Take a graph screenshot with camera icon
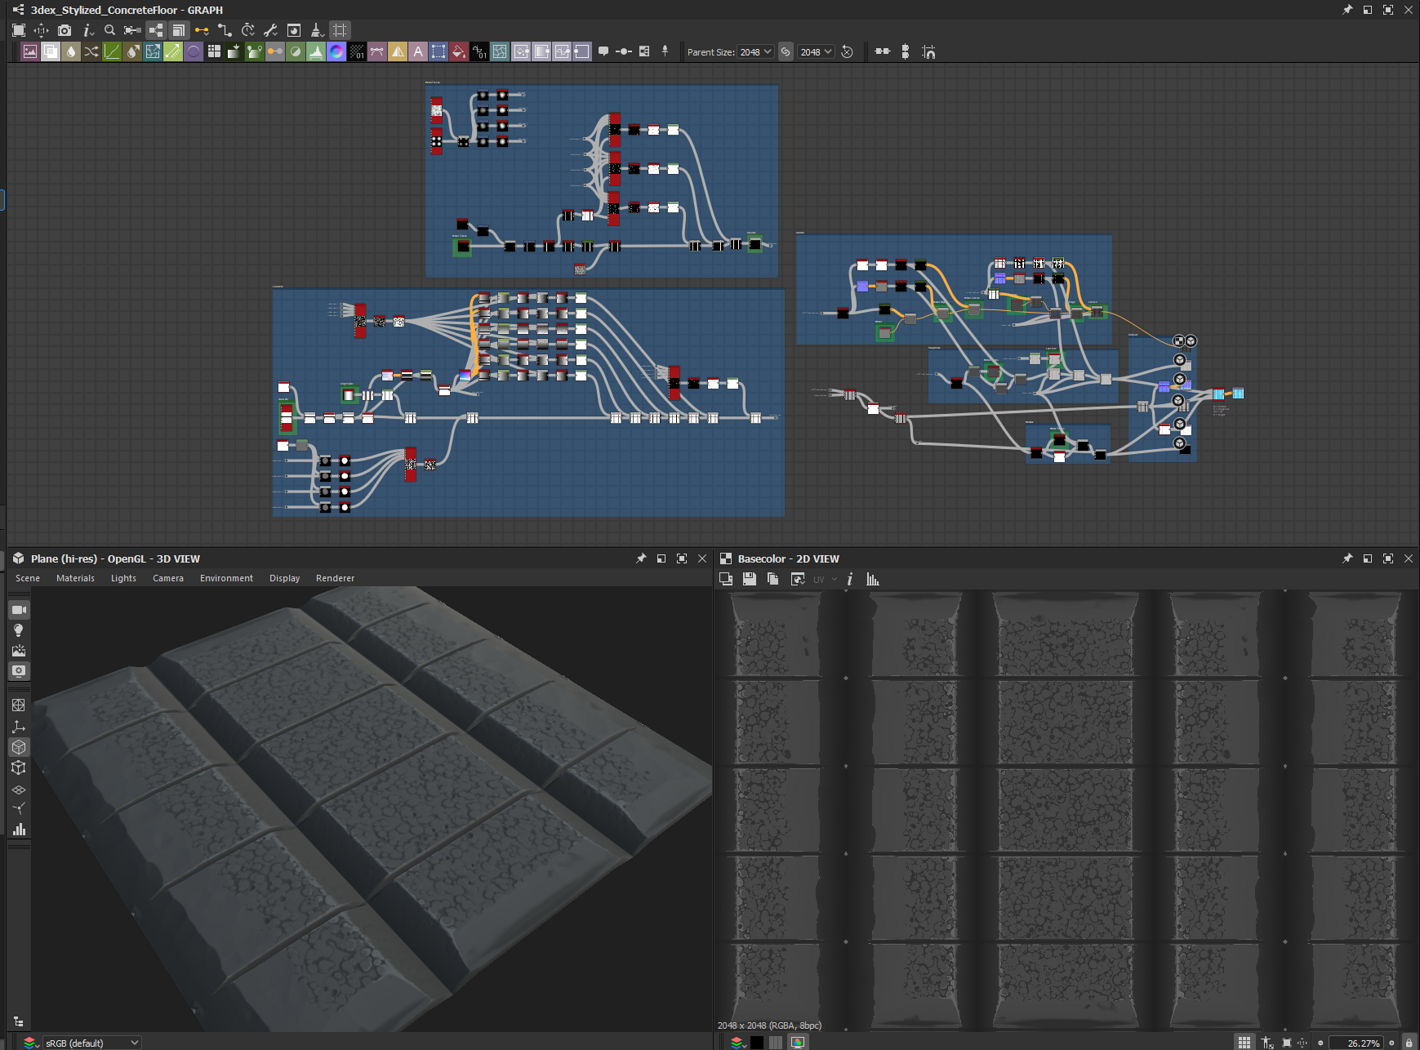This screenshot has width=1420, height=1050. coord(64,30)
